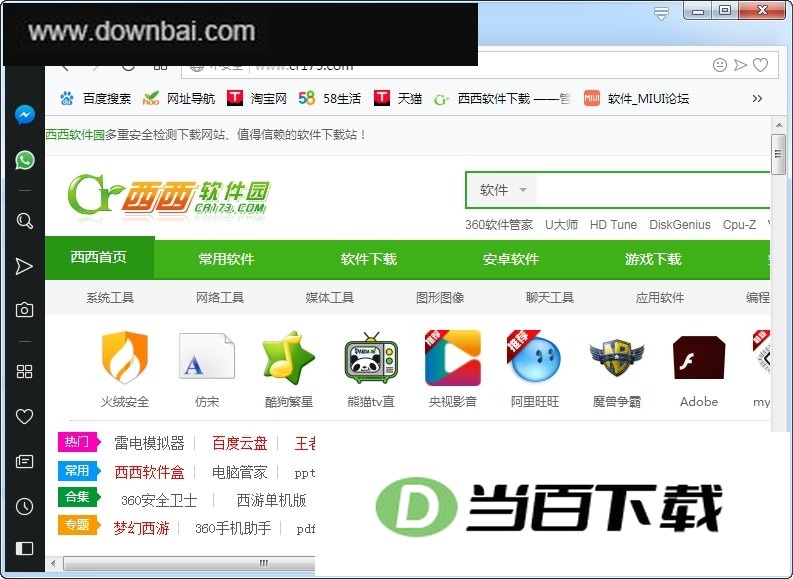Open 西西软件盒 link

coord(149,472)
